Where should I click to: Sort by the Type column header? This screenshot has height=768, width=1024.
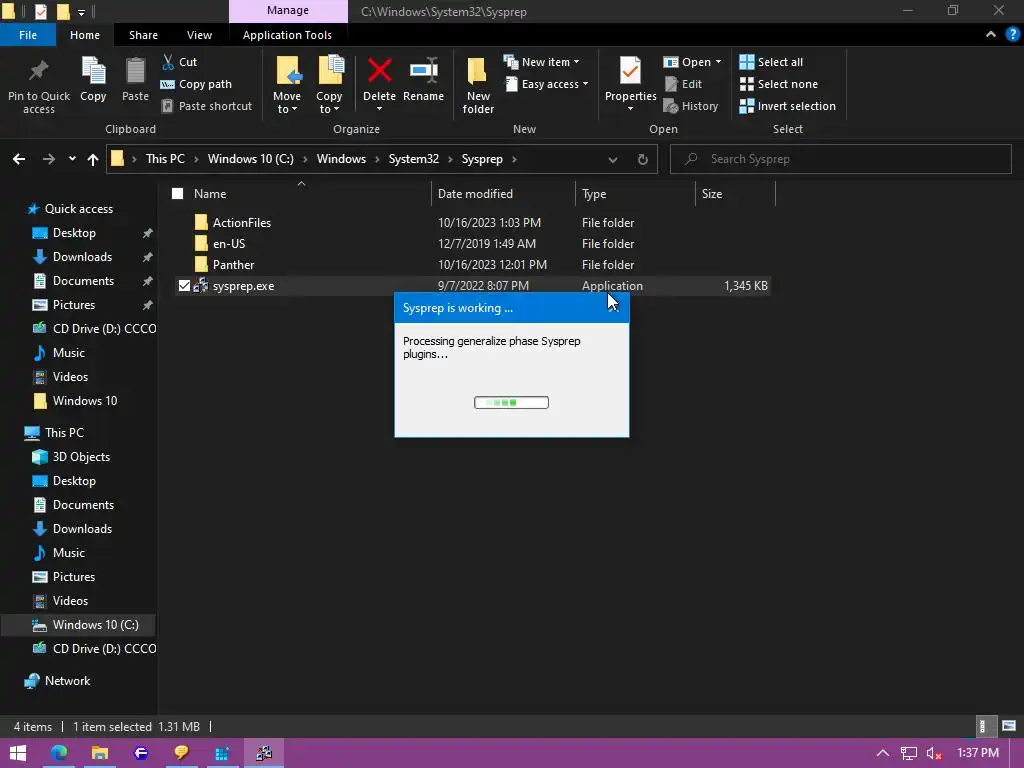635,193
